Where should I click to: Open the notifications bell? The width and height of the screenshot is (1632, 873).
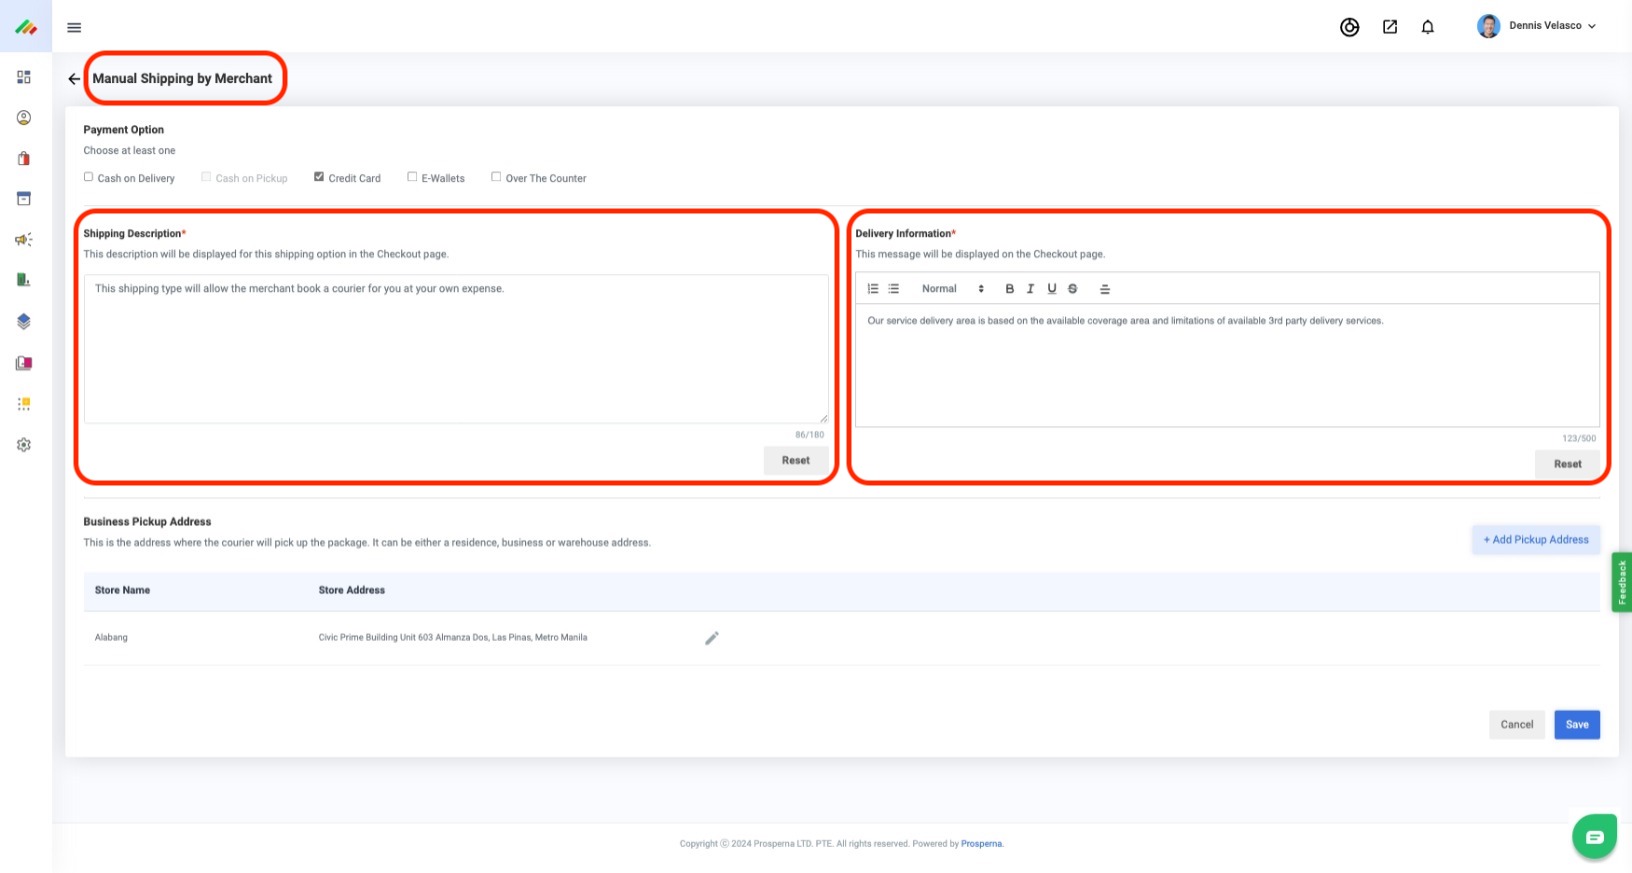pos(1427,27)
